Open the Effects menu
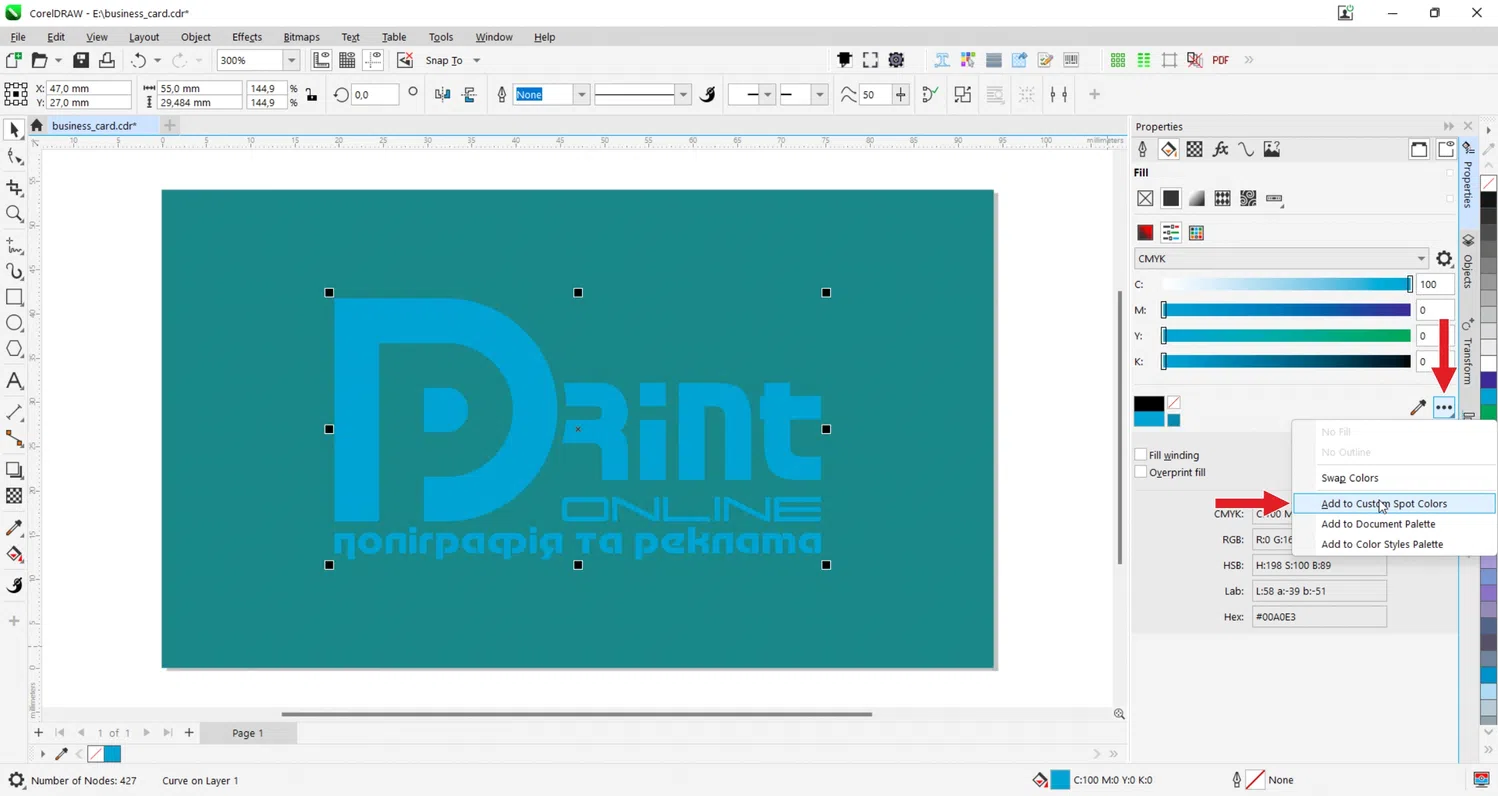The height and width of the screenshot is (796, 1498). pos(246,37)
